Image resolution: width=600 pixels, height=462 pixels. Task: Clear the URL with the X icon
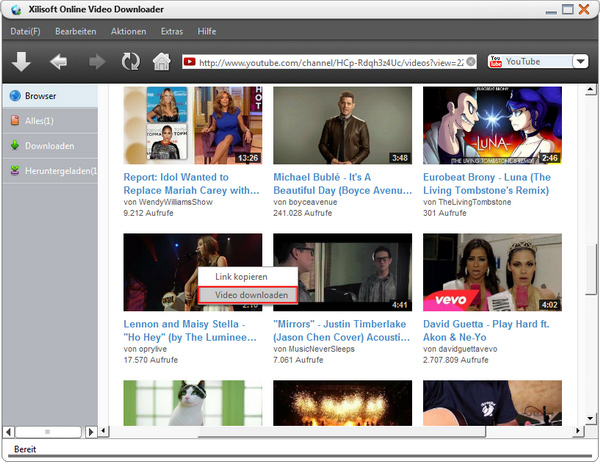point(471,61)
